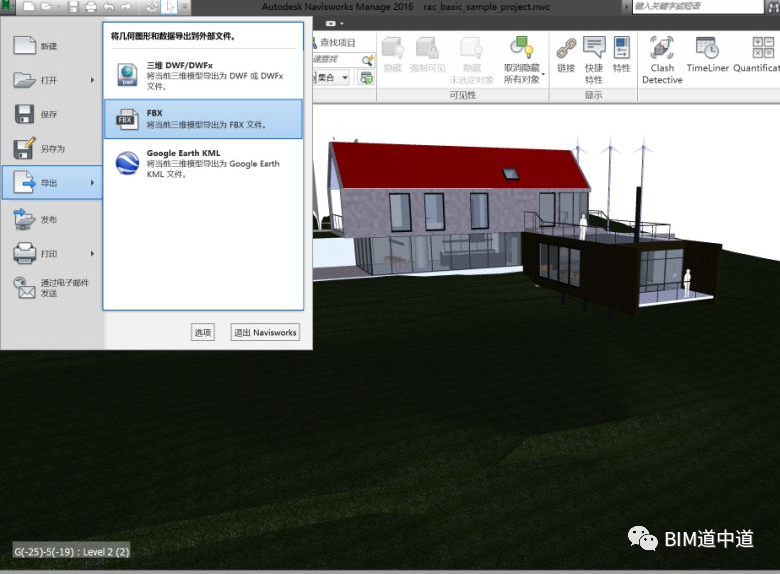Click the Save disk icon in quick access toolbar

[73, 7]
